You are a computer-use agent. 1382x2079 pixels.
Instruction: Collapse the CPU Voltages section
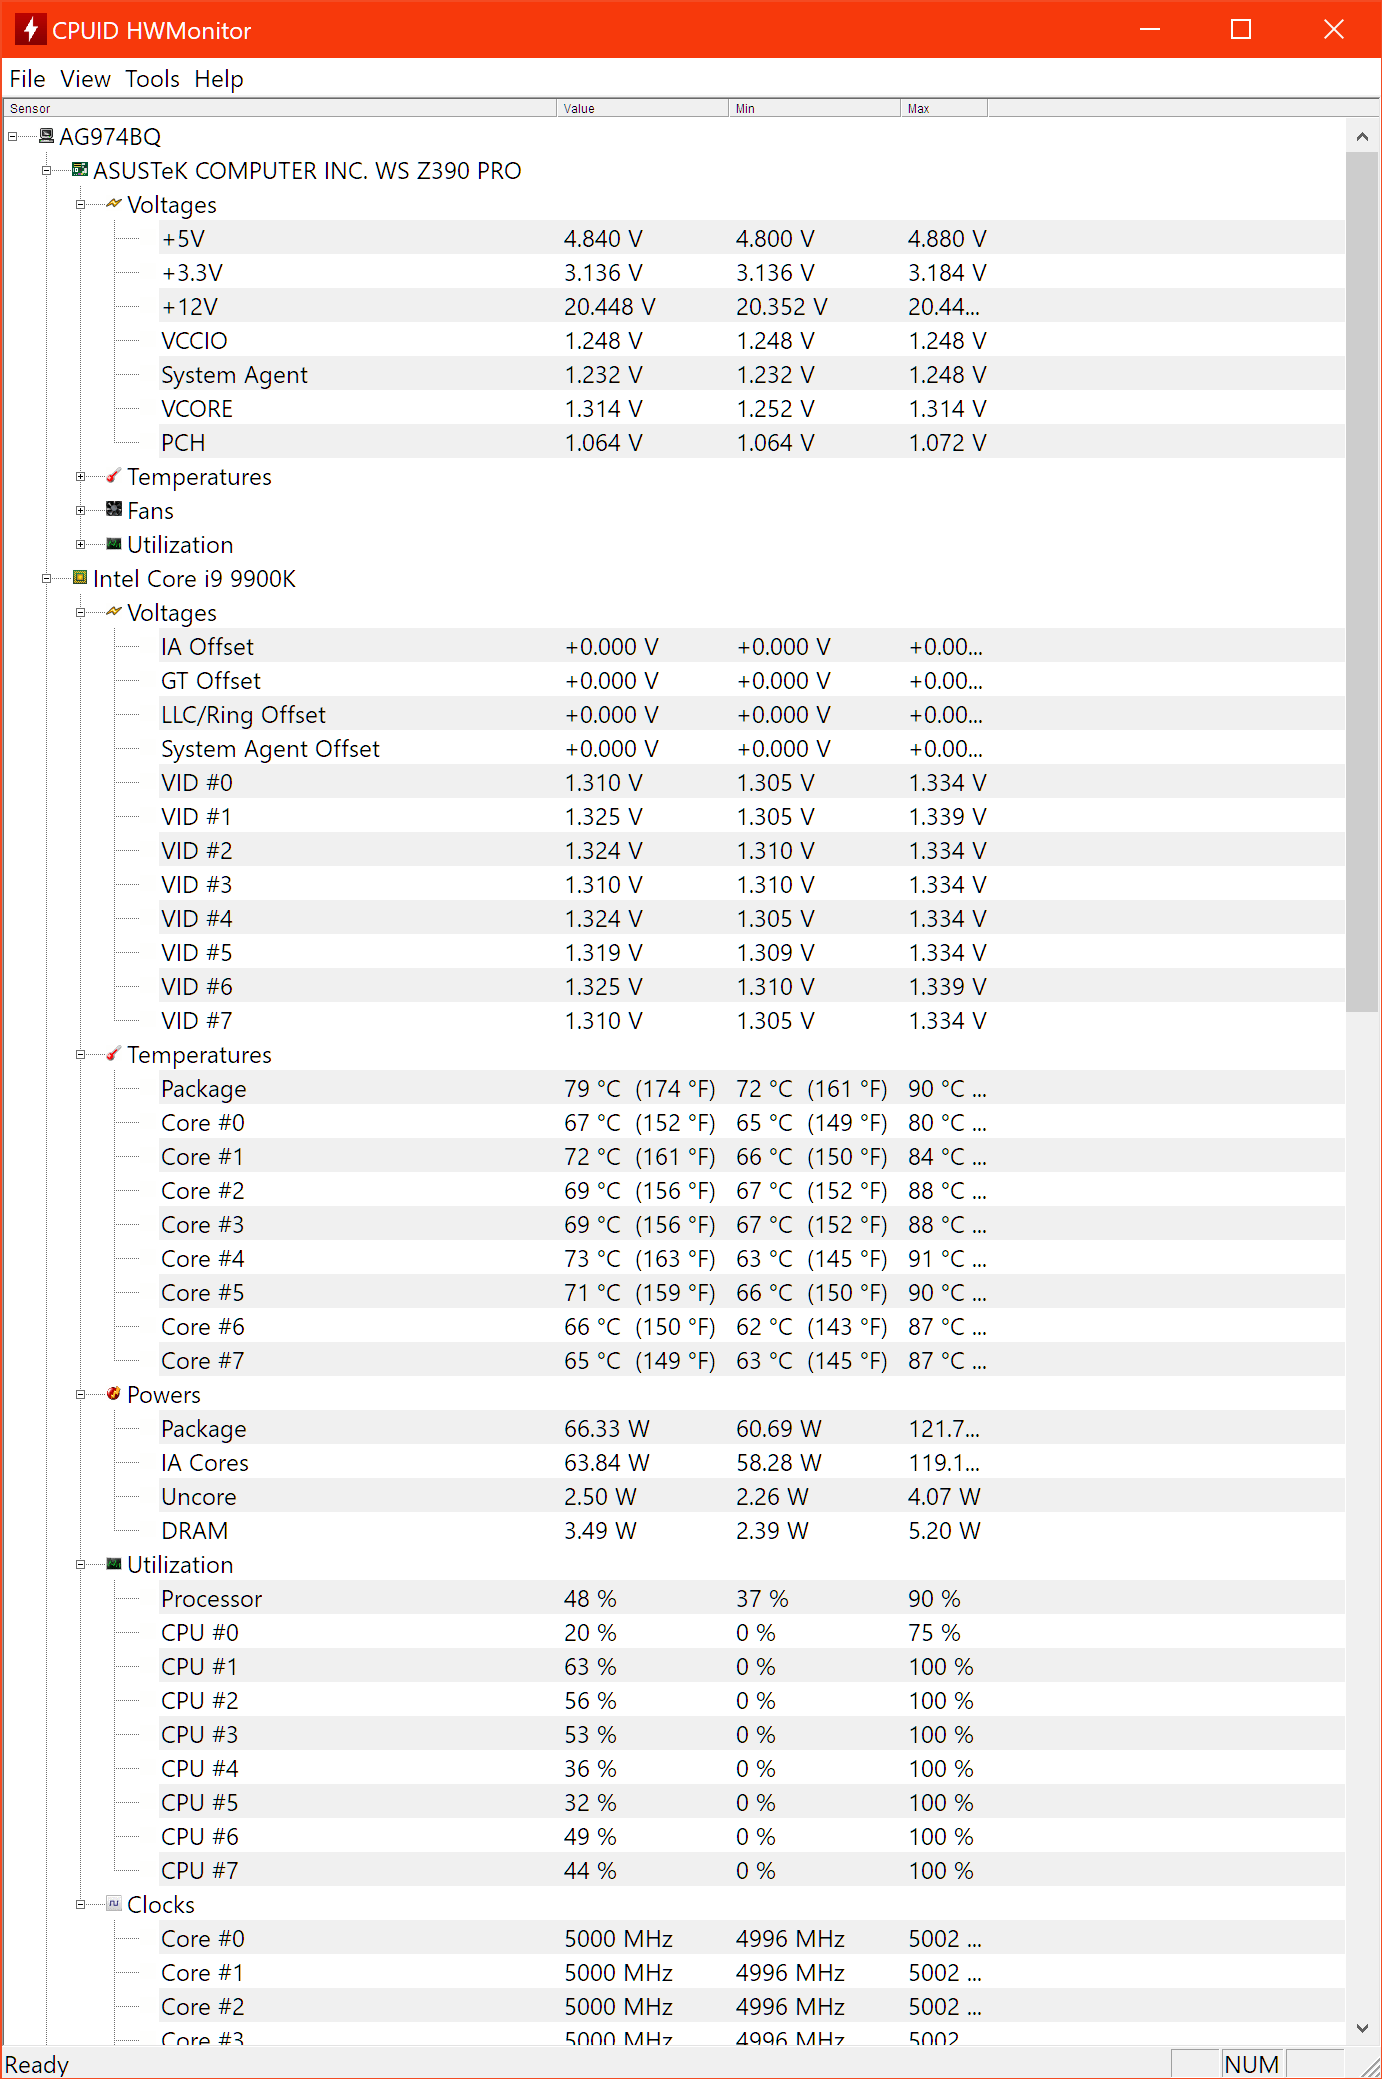coord(80,612)
